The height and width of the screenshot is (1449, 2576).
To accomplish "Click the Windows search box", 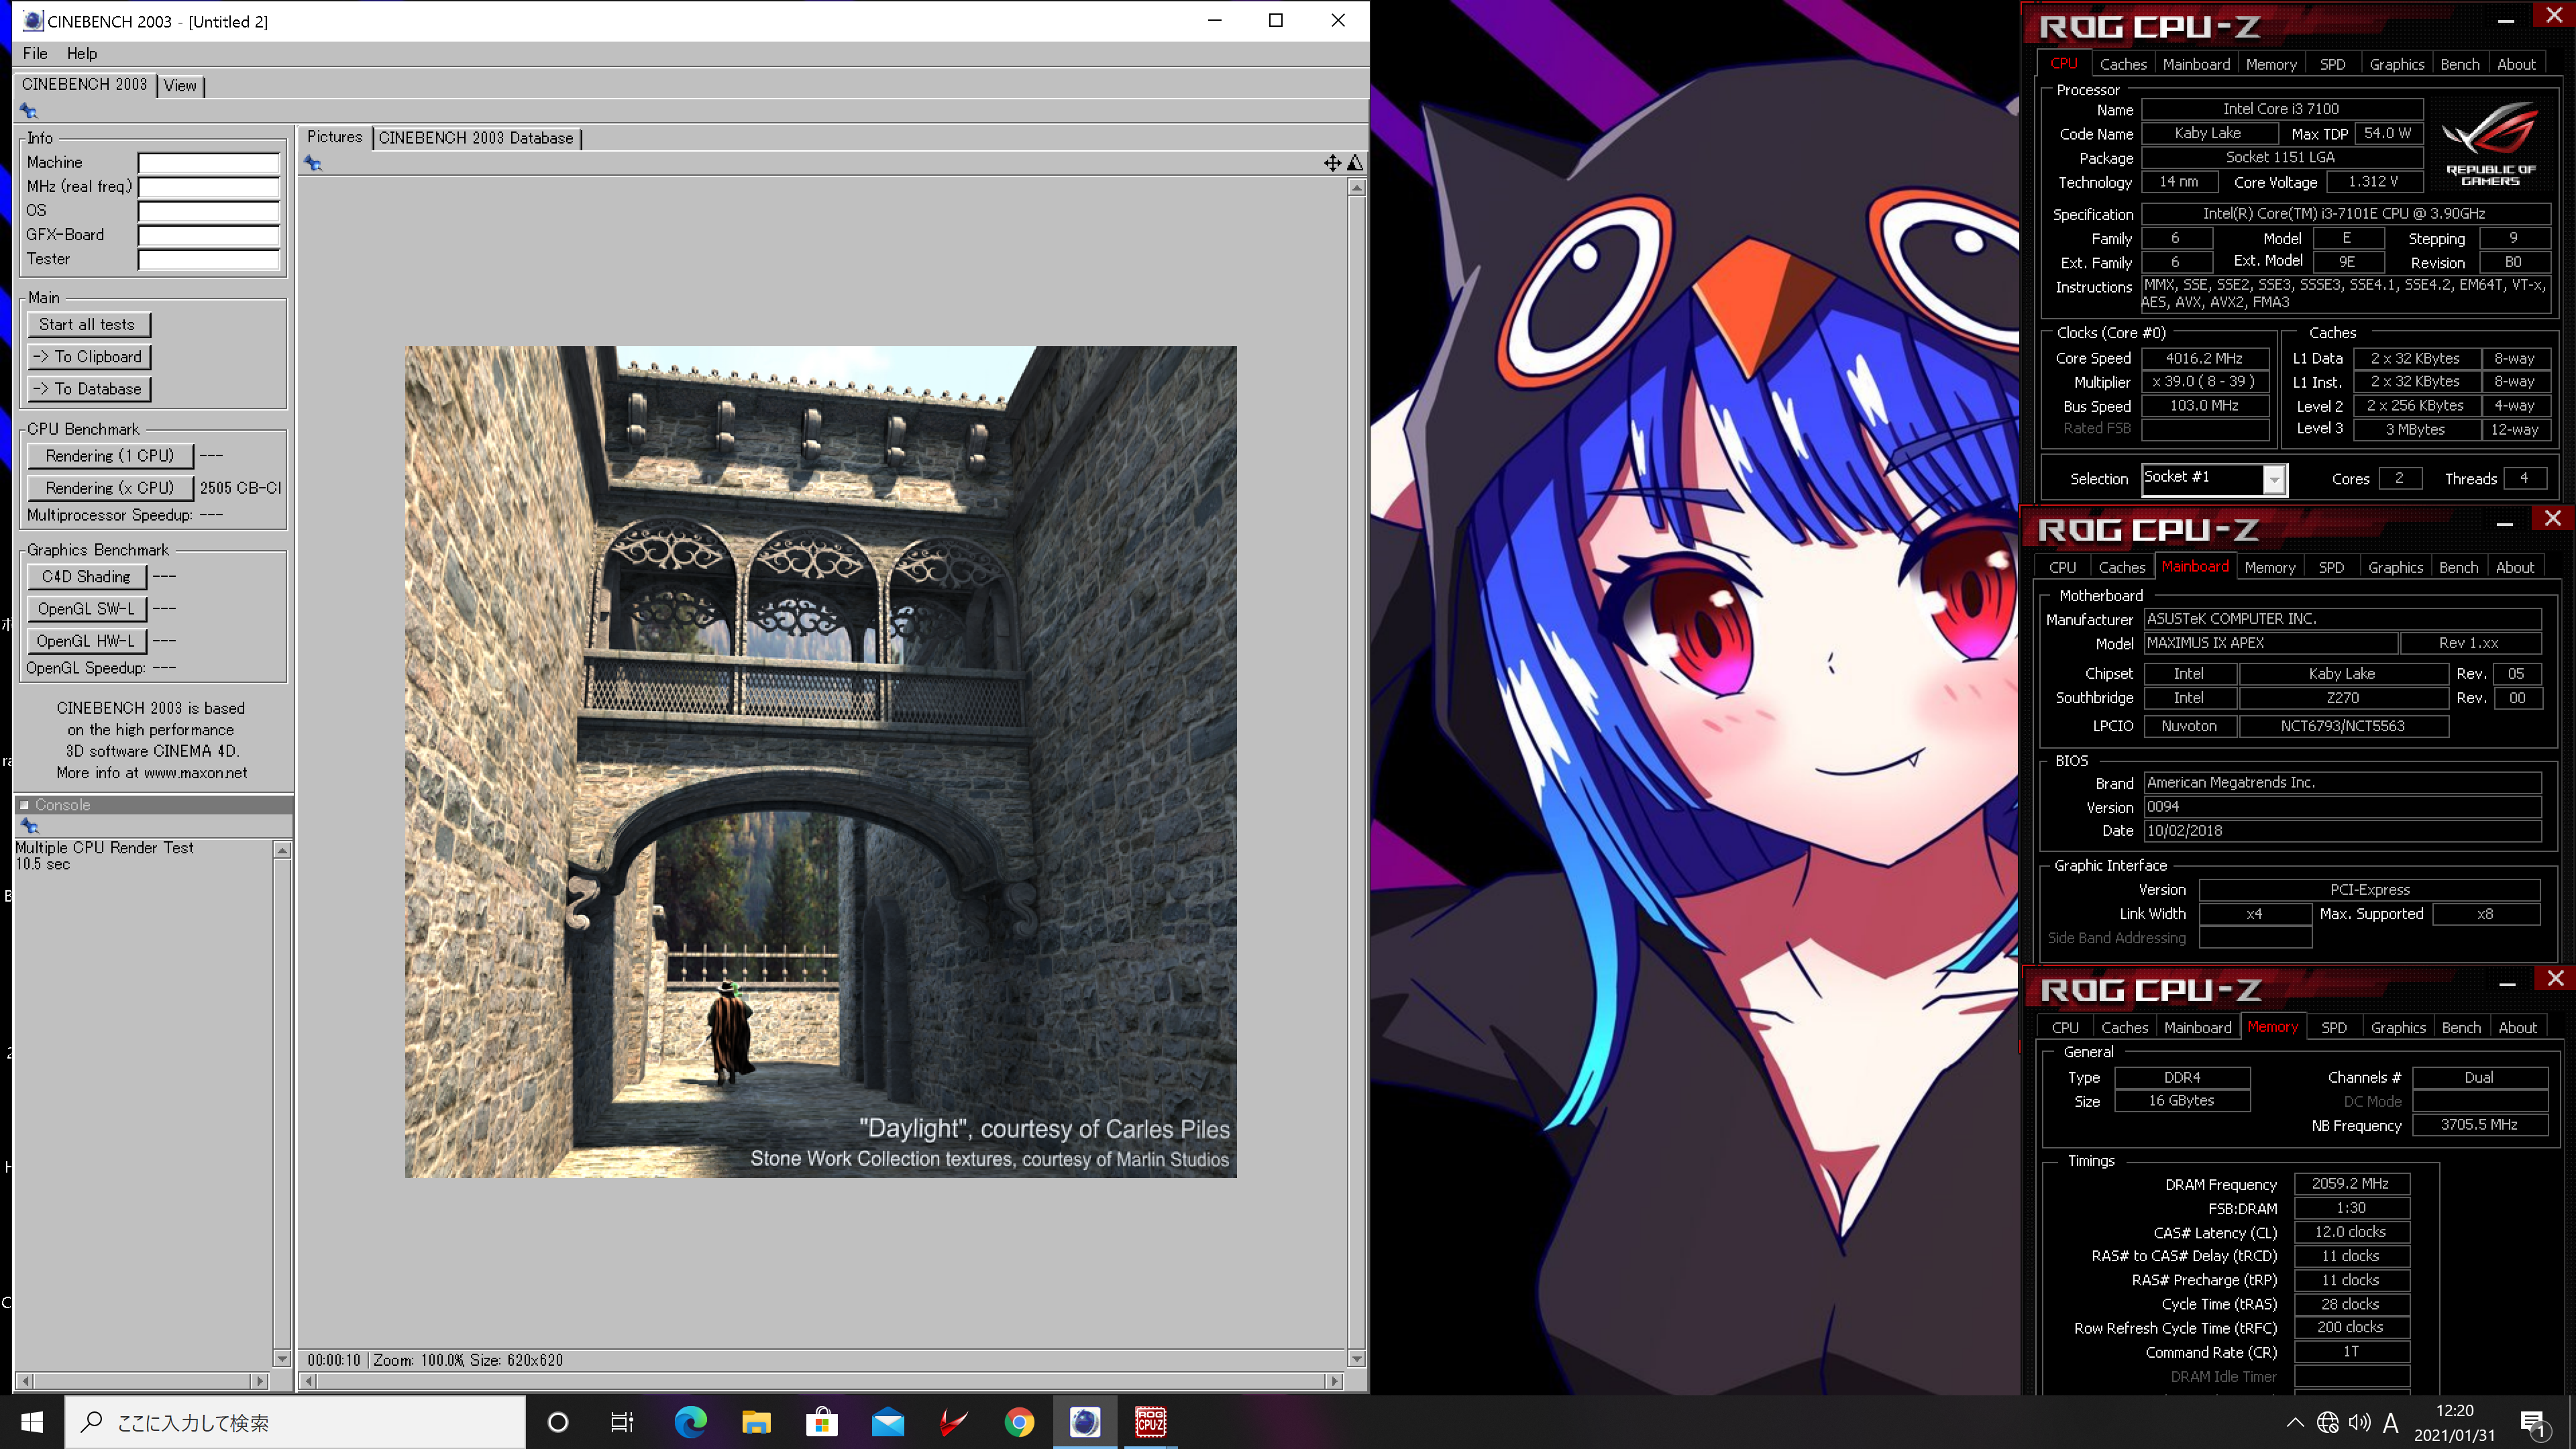I will coord(295,1422).
